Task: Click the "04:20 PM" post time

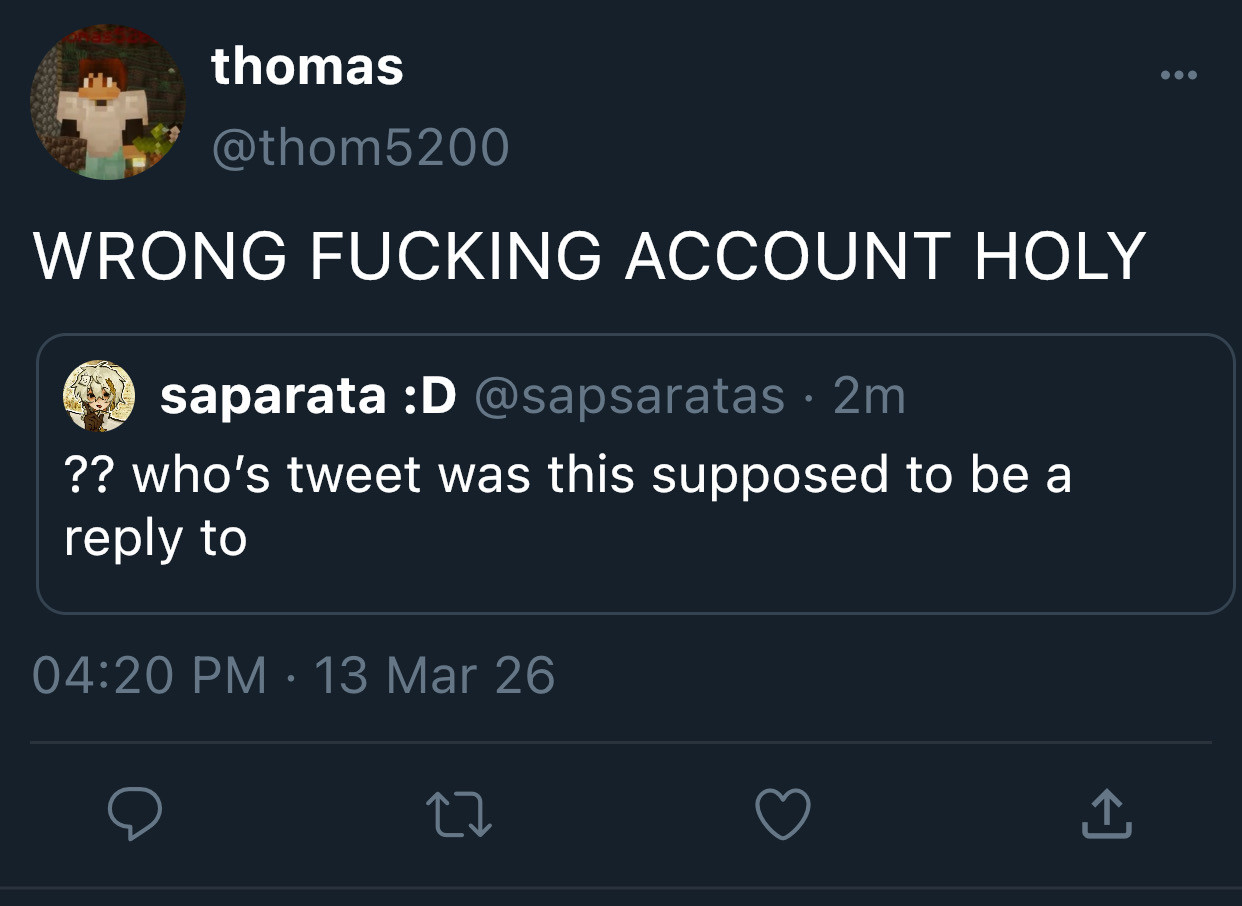Action: pos(150,675)
